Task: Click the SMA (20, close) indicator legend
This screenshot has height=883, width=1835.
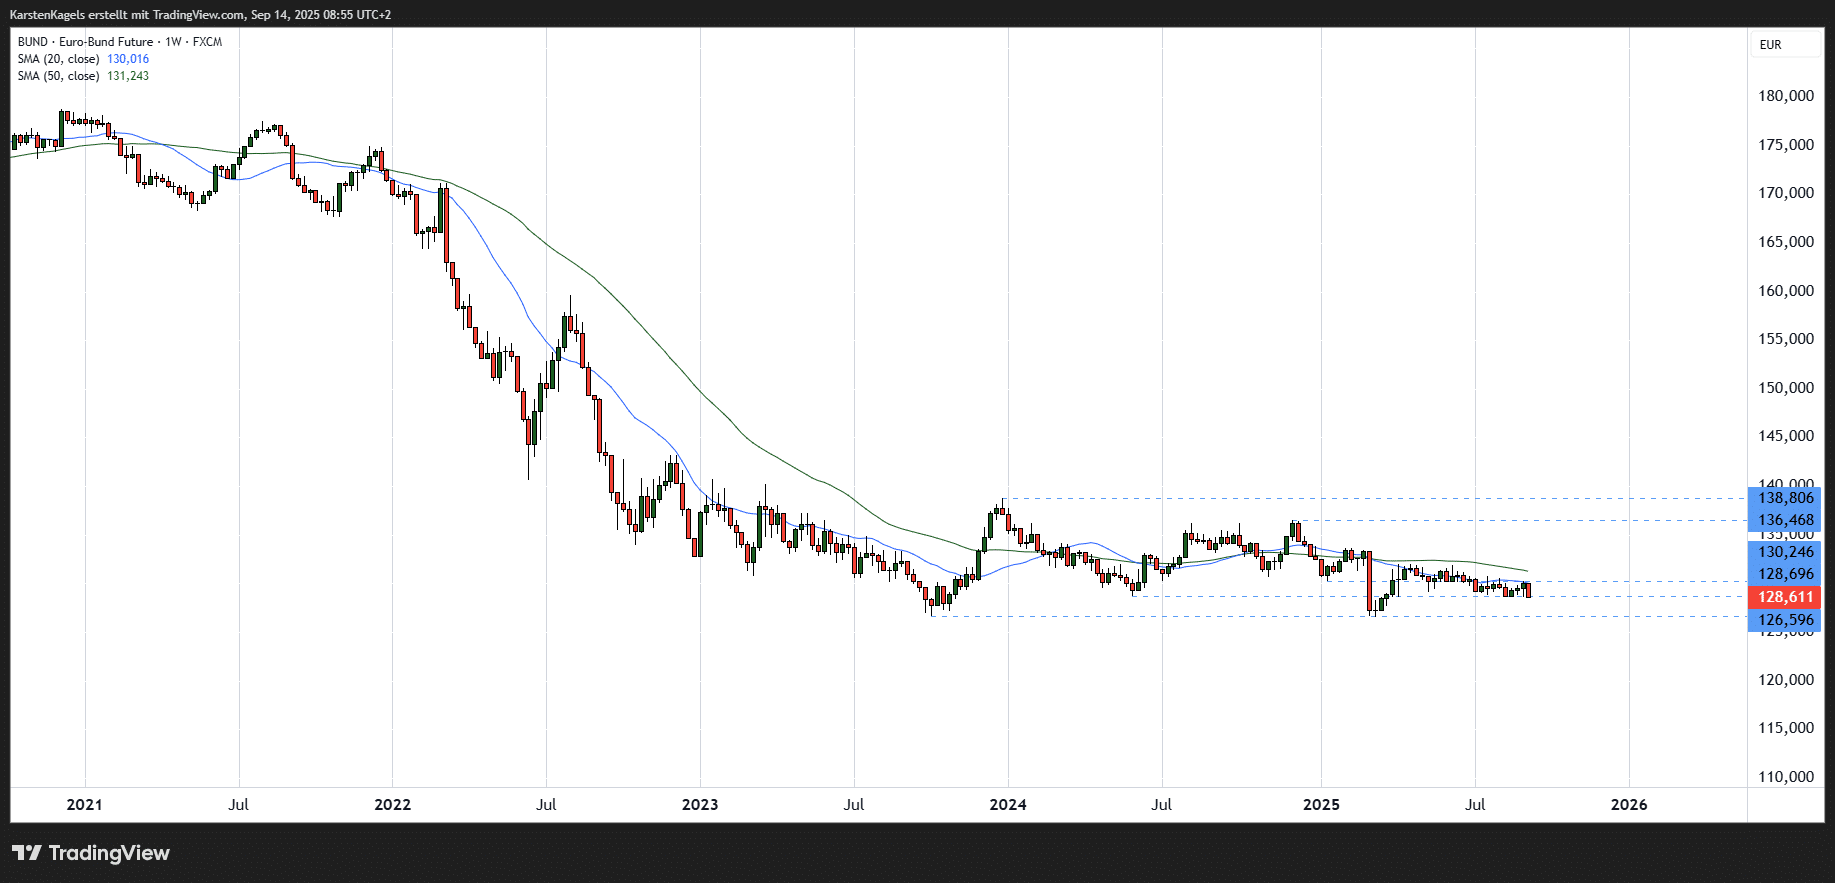Action: pyautogui.click(x=58, y=59)
